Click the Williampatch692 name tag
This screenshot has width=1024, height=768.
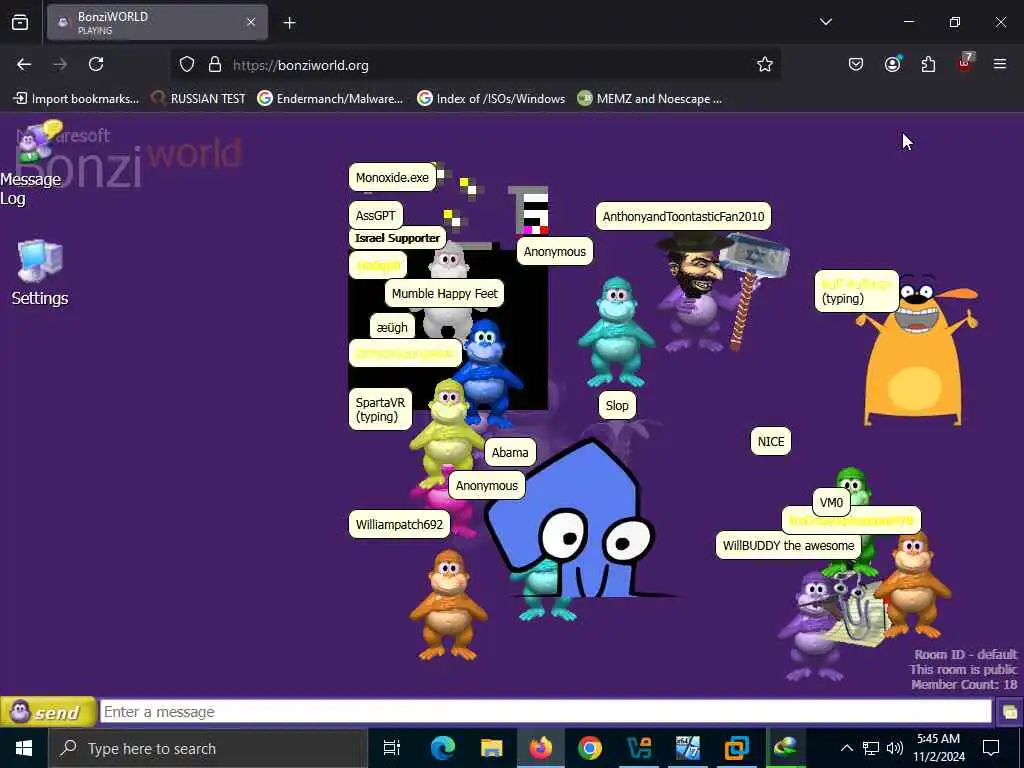[x=399, y=524]
